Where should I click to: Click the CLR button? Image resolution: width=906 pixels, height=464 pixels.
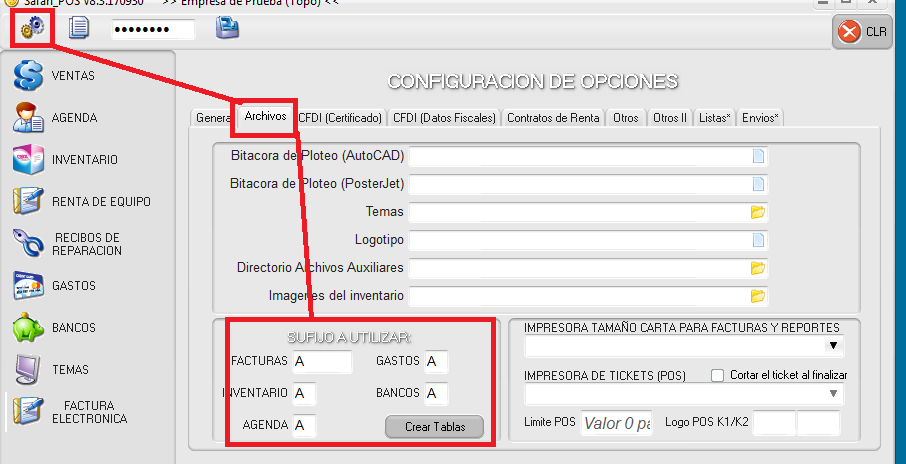pos(864,32)
